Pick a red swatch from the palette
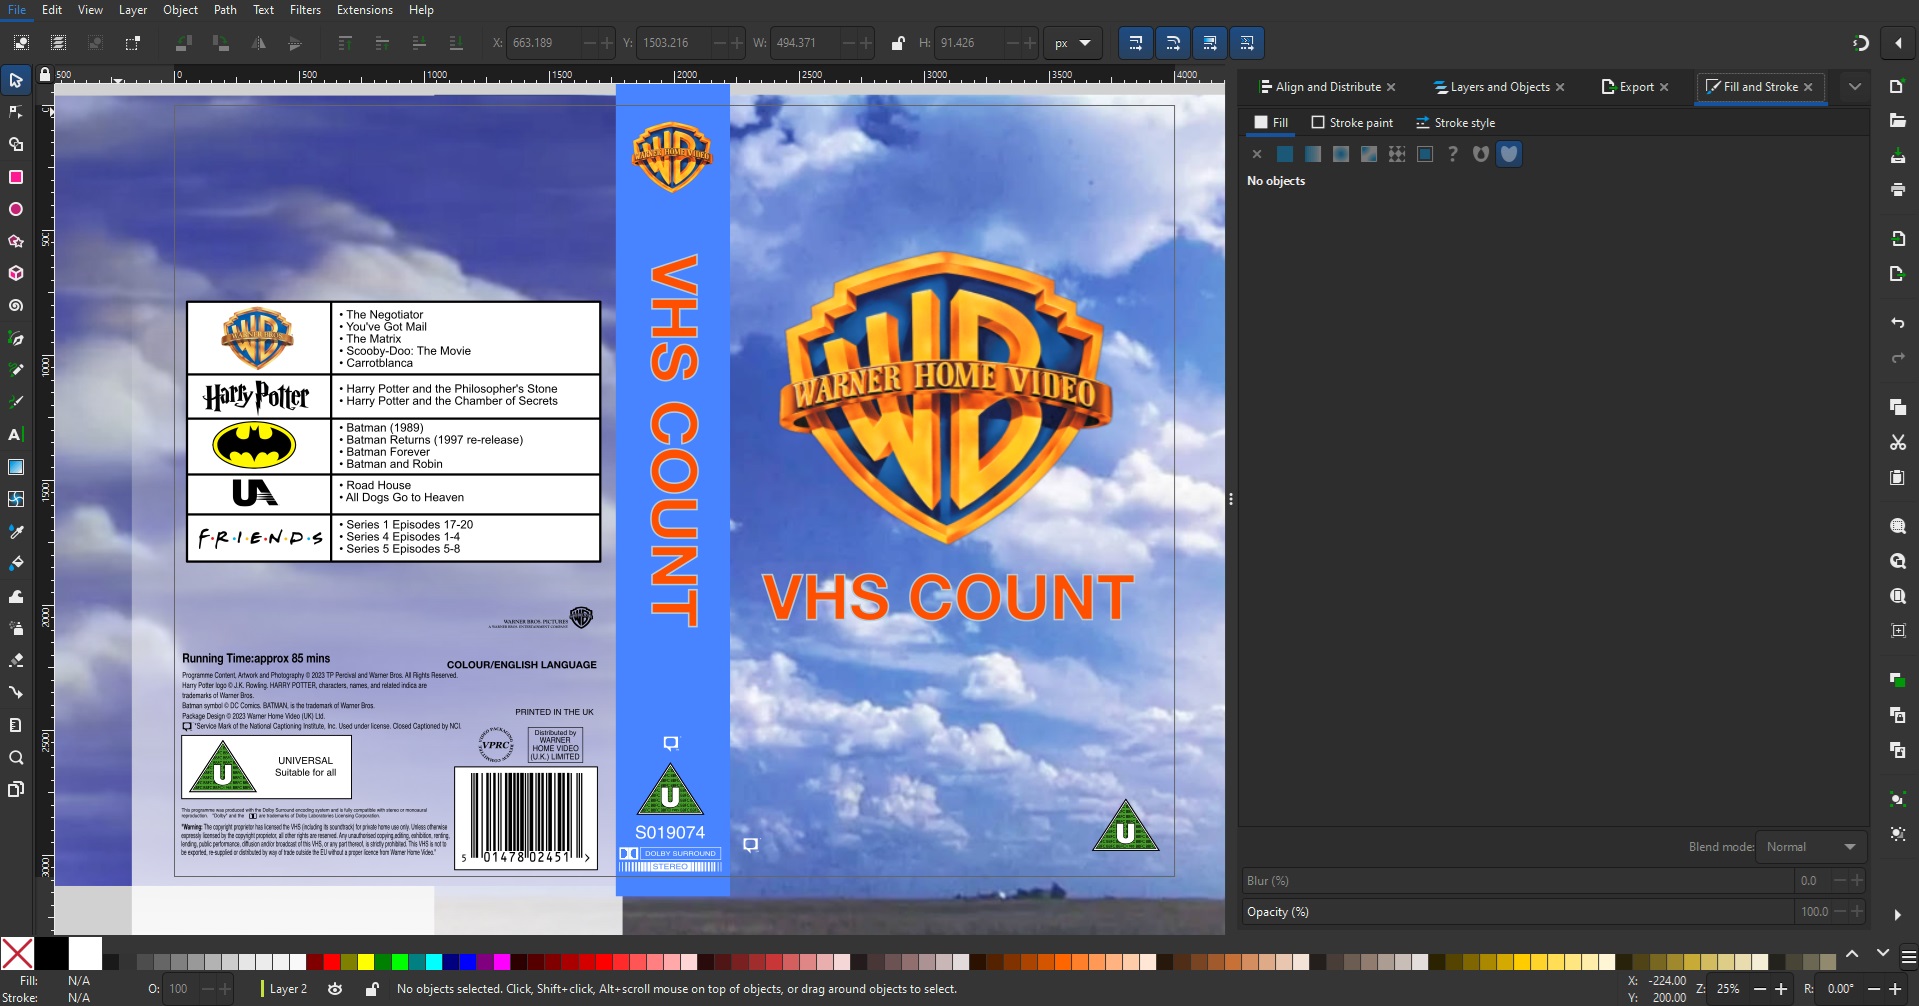Screen dimensions: 1919x1006 [330, 961]
